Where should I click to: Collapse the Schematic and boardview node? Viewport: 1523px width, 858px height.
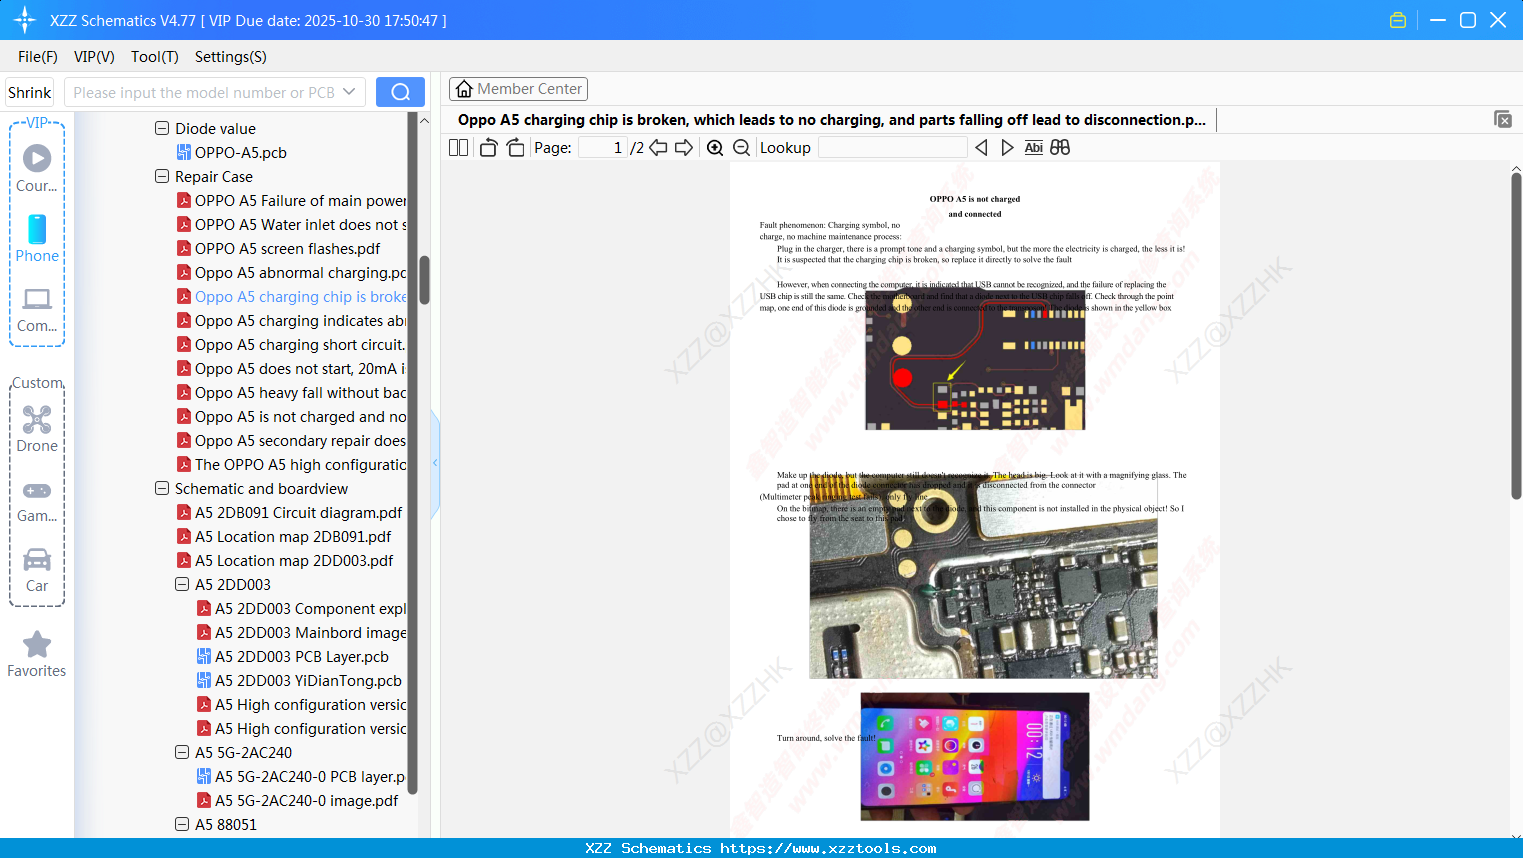coord(162,488)
